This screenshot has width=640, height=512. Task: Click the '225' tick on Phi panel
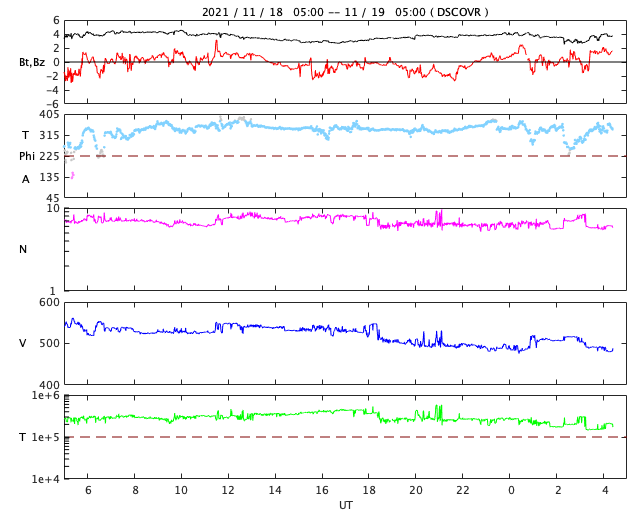[49, 156]
